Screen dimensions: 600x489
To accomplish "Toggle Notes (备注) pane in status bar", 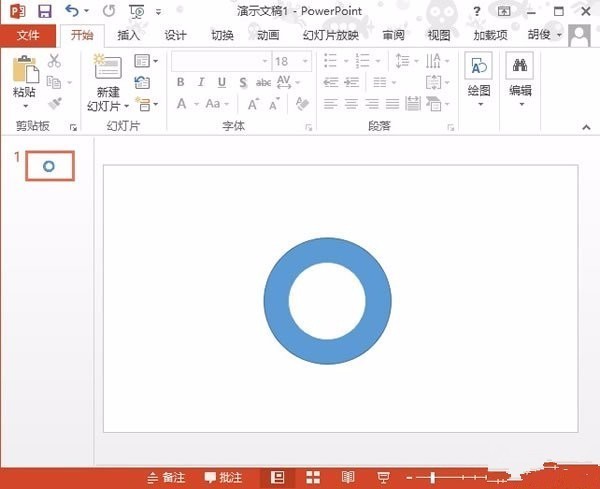I will click(165, 478).
